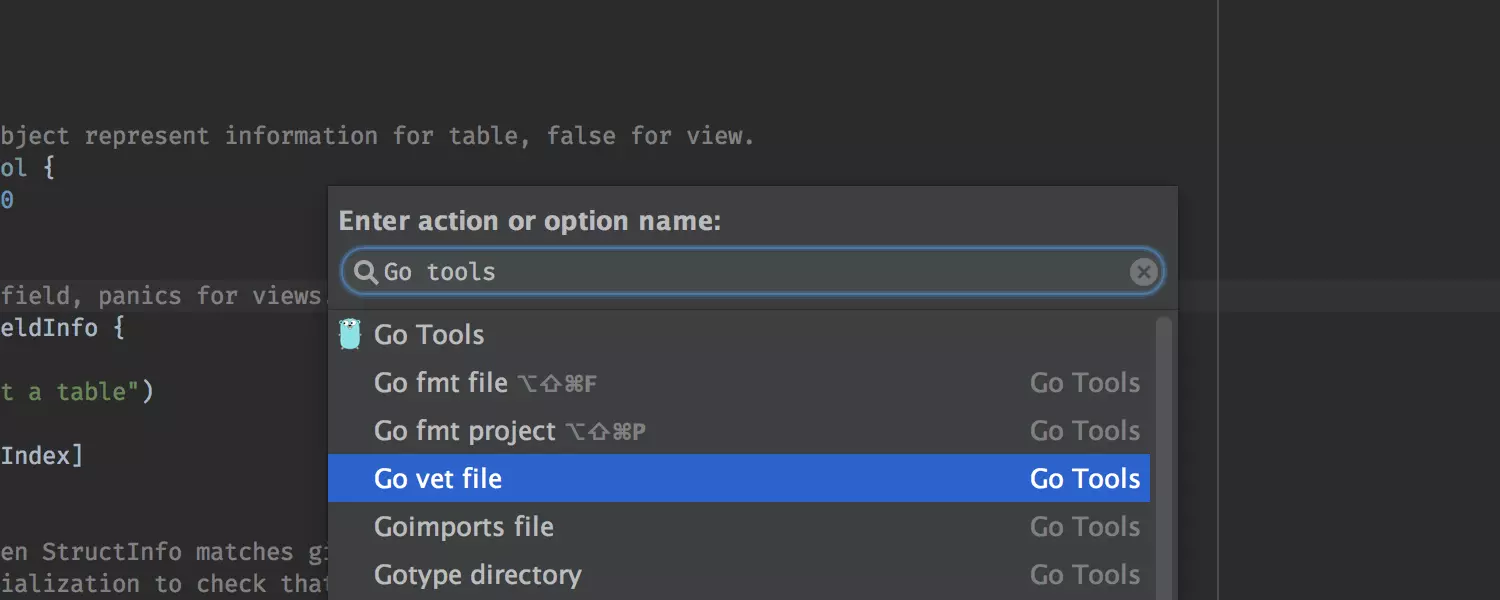Run Go fmt file action
The image size is (1500, 600).
click(440, 383)
